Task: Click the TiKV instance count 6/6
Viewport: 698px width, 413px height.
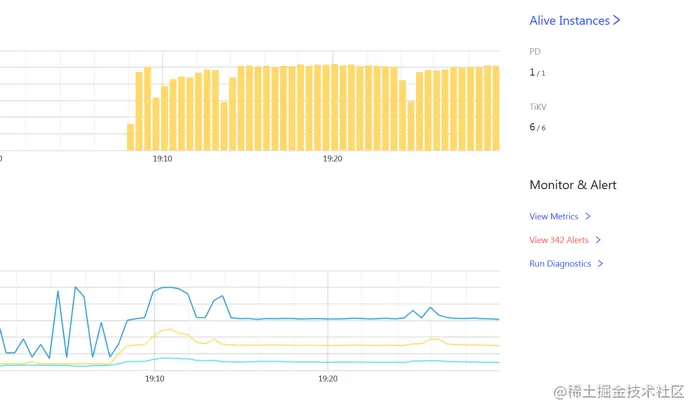Action: pos(537,127)
